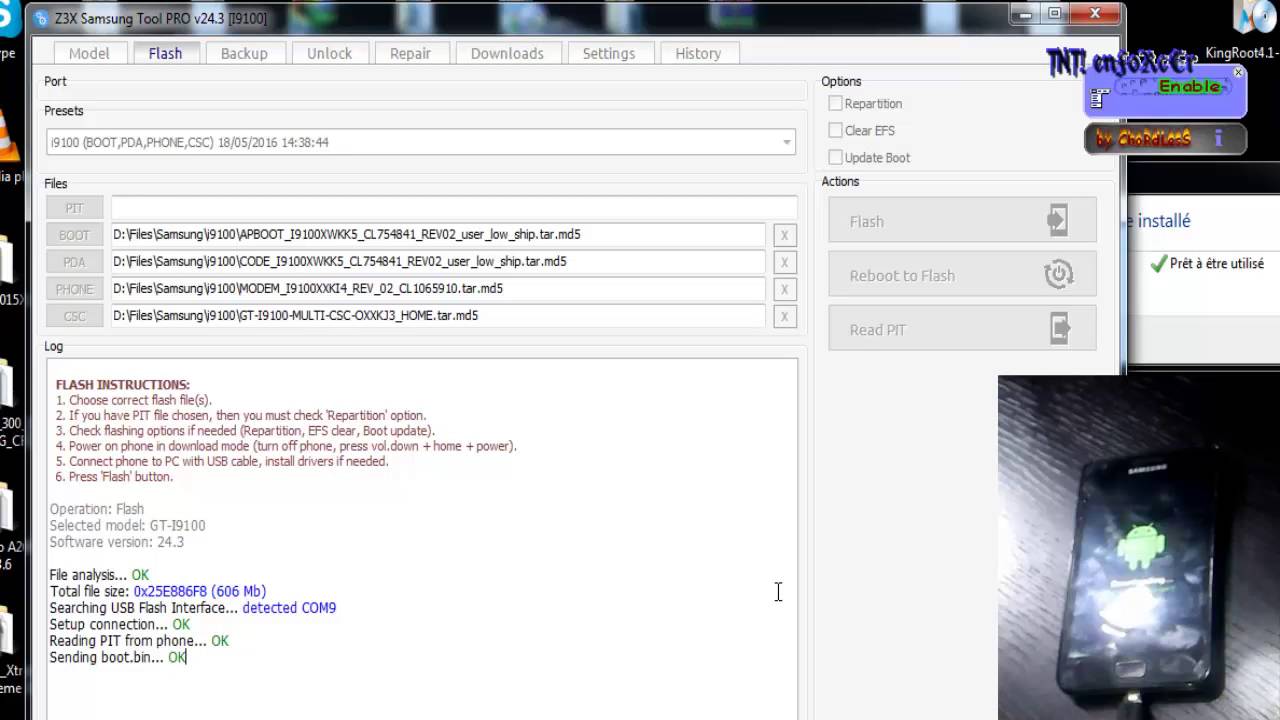Click the Reboot to Flash button
The height and width of the screenshot is (720, 1280).
[x=962, y=275]
